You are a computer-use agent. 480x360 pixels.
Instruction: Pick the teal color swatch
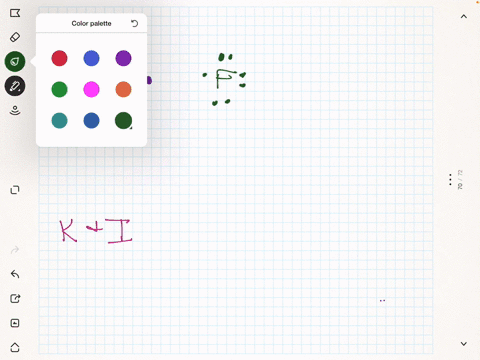59,120
